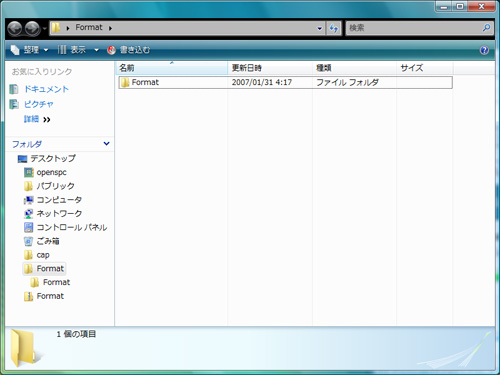Select the highlighted Format folder in the tree
The width and height of the screenshot is (500, 375).
pyautogui.click(x=44, y=269)
